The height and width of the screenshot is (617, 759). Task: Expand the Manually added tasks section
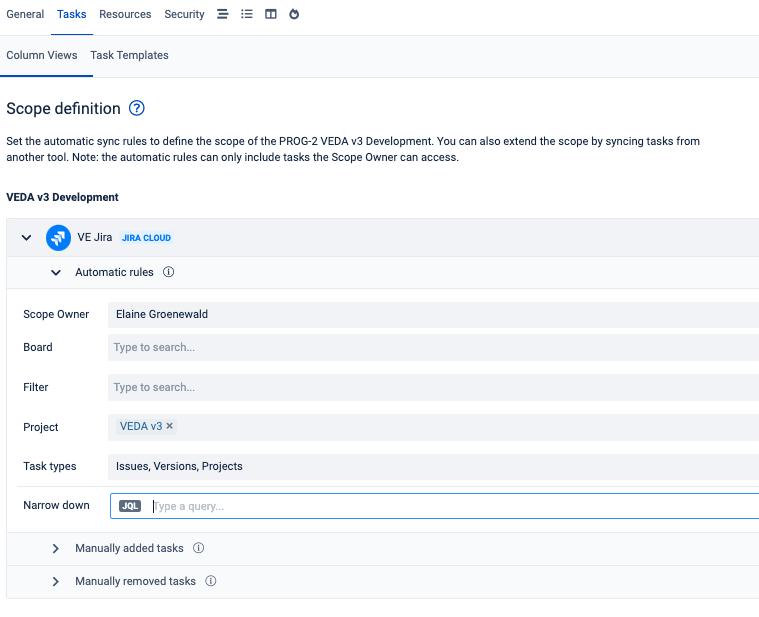pos(56,548)
